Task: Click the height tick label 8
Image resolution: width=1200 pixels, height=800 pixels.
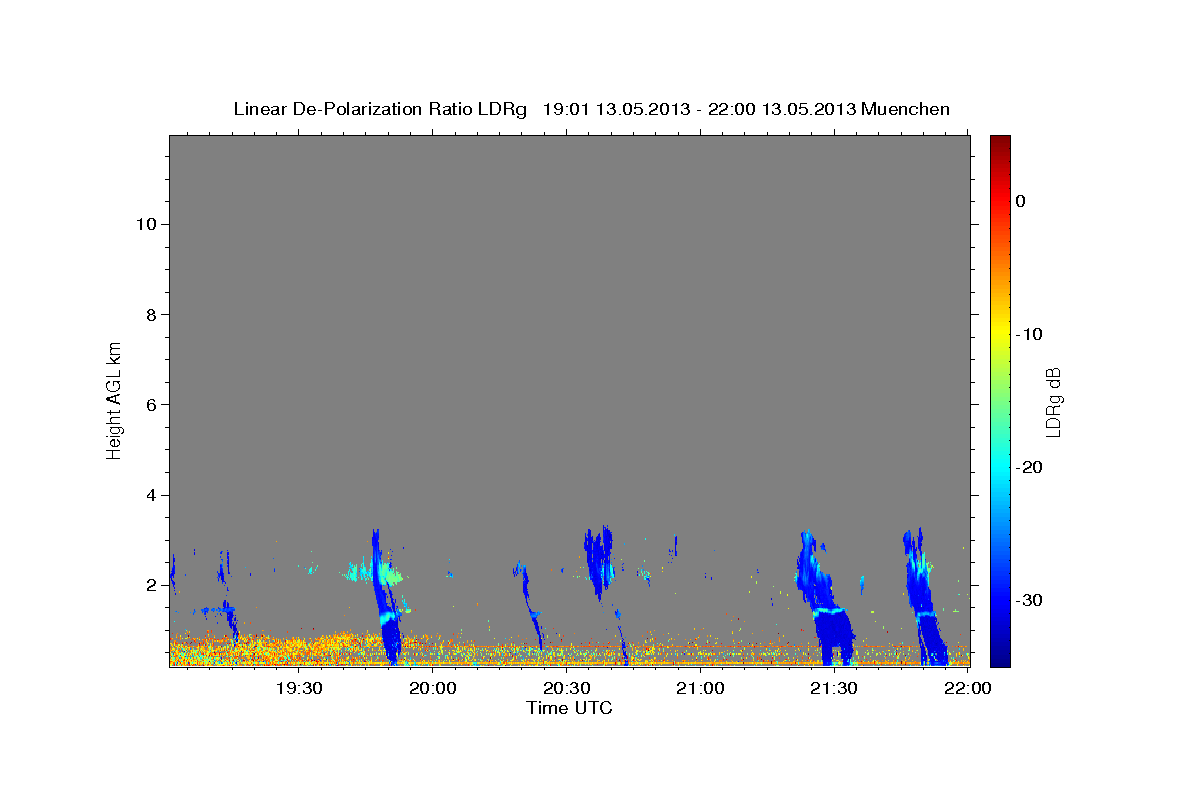Action: pos(151,314)
